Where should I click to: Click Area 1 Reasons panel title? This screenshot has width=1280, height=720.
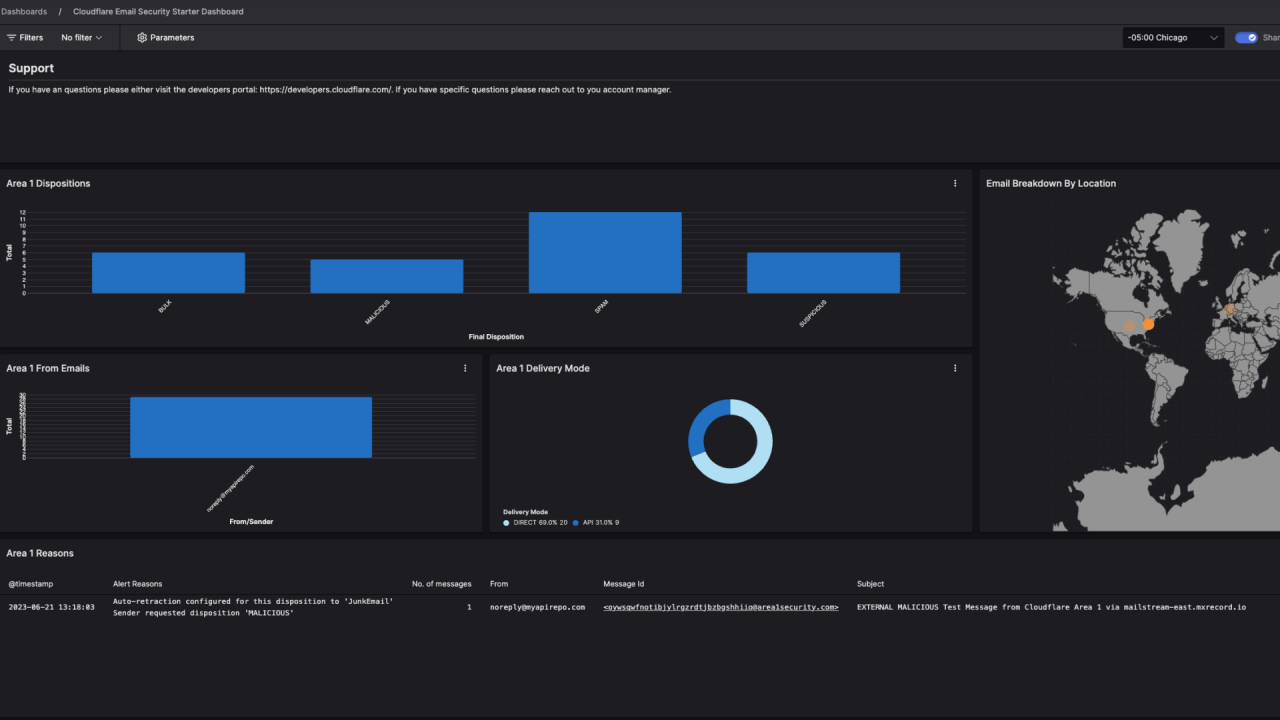40,553
